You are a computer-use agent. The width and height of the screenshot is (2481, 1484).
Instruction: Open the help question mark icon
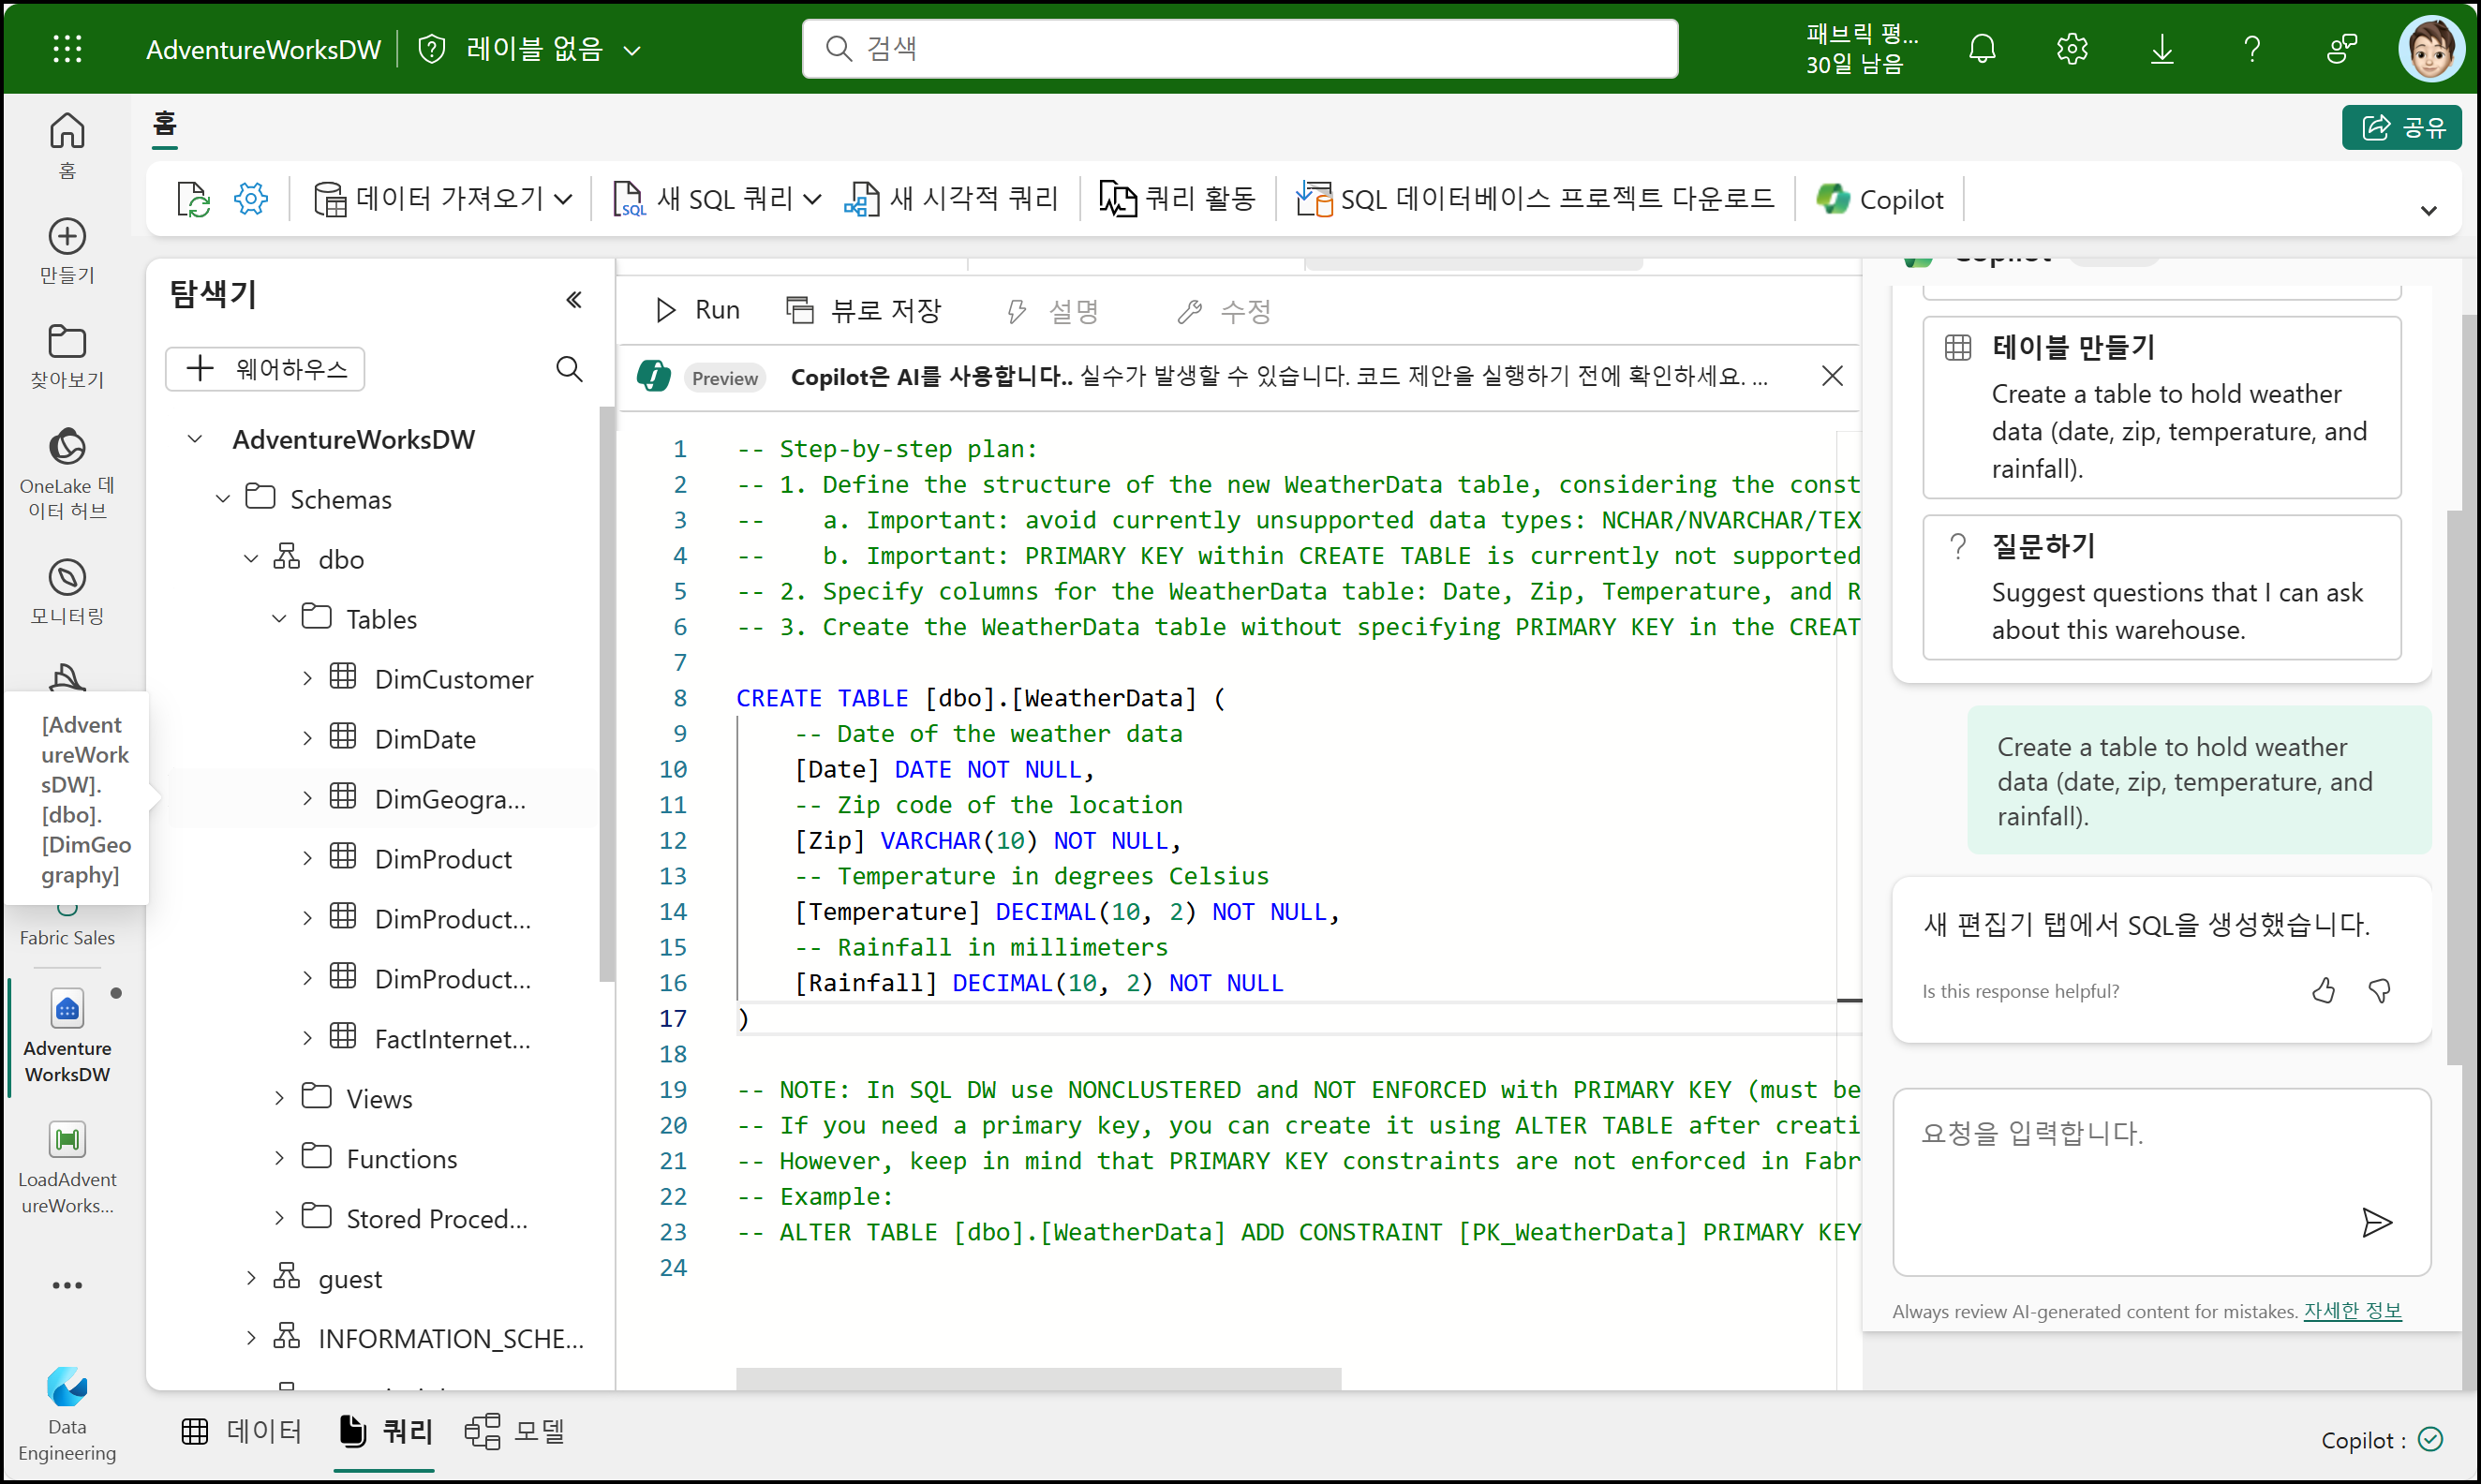tap(2252, 48)
